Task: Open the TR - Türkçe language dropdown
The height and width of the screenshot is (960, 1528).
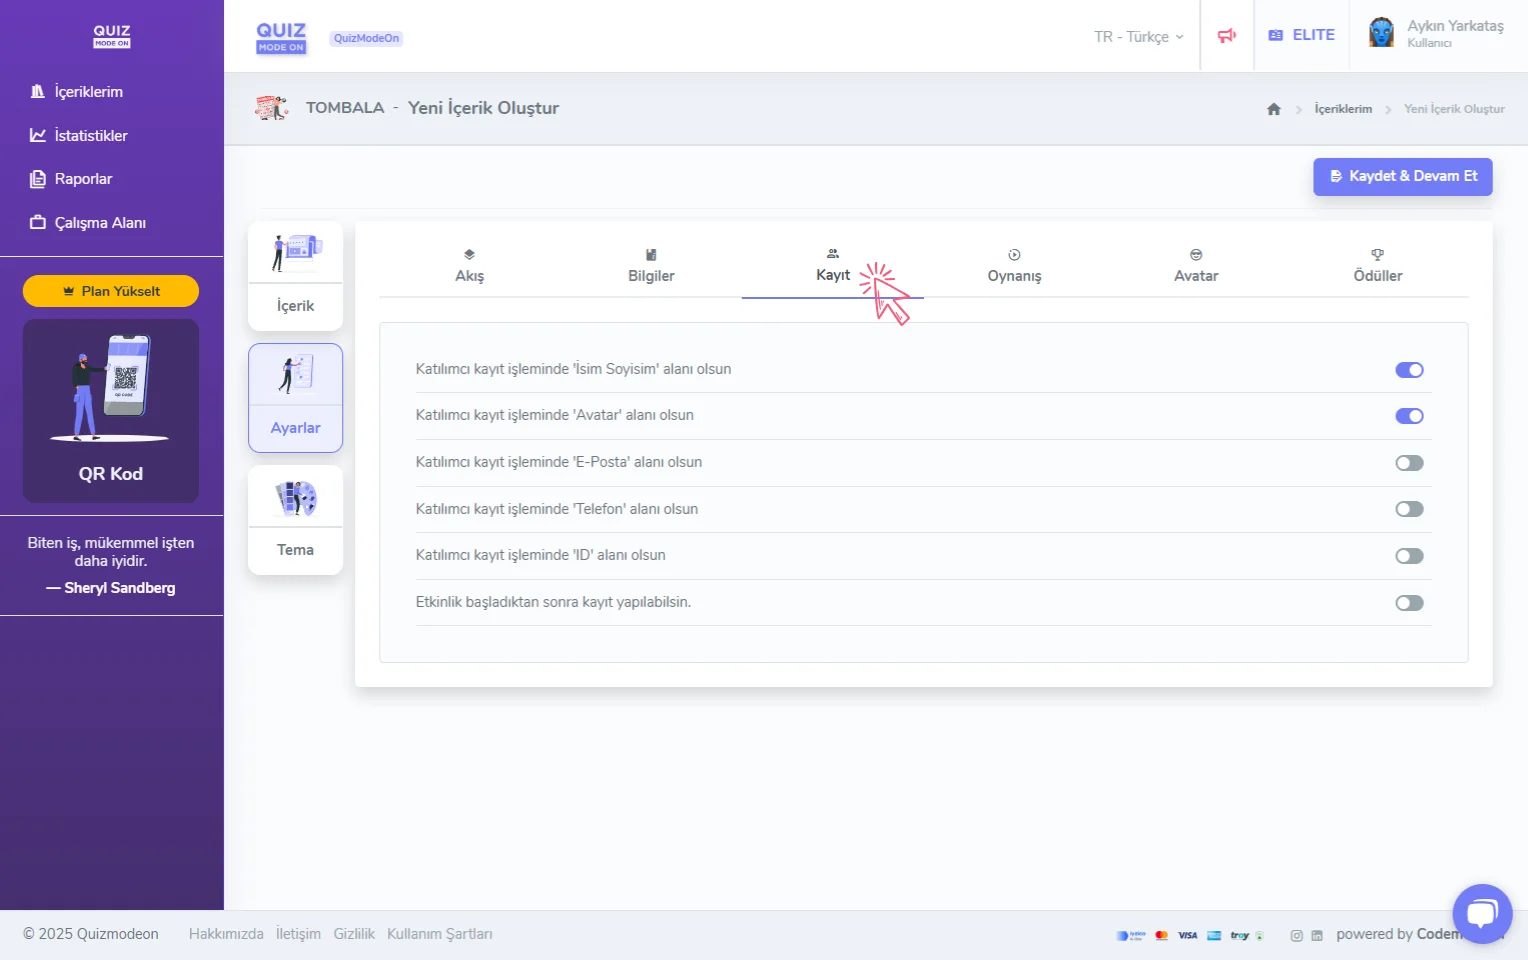Action: coord(1138,37)
